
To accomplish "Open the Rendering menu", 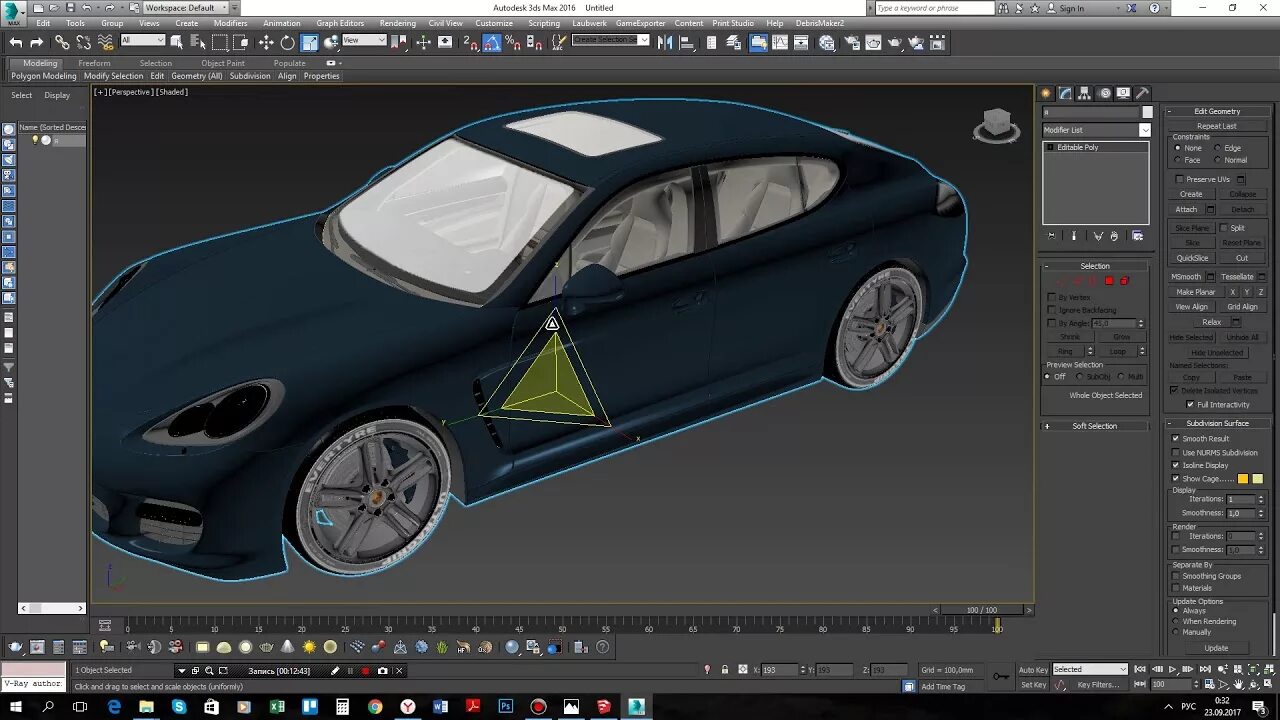I will (397, 23).
